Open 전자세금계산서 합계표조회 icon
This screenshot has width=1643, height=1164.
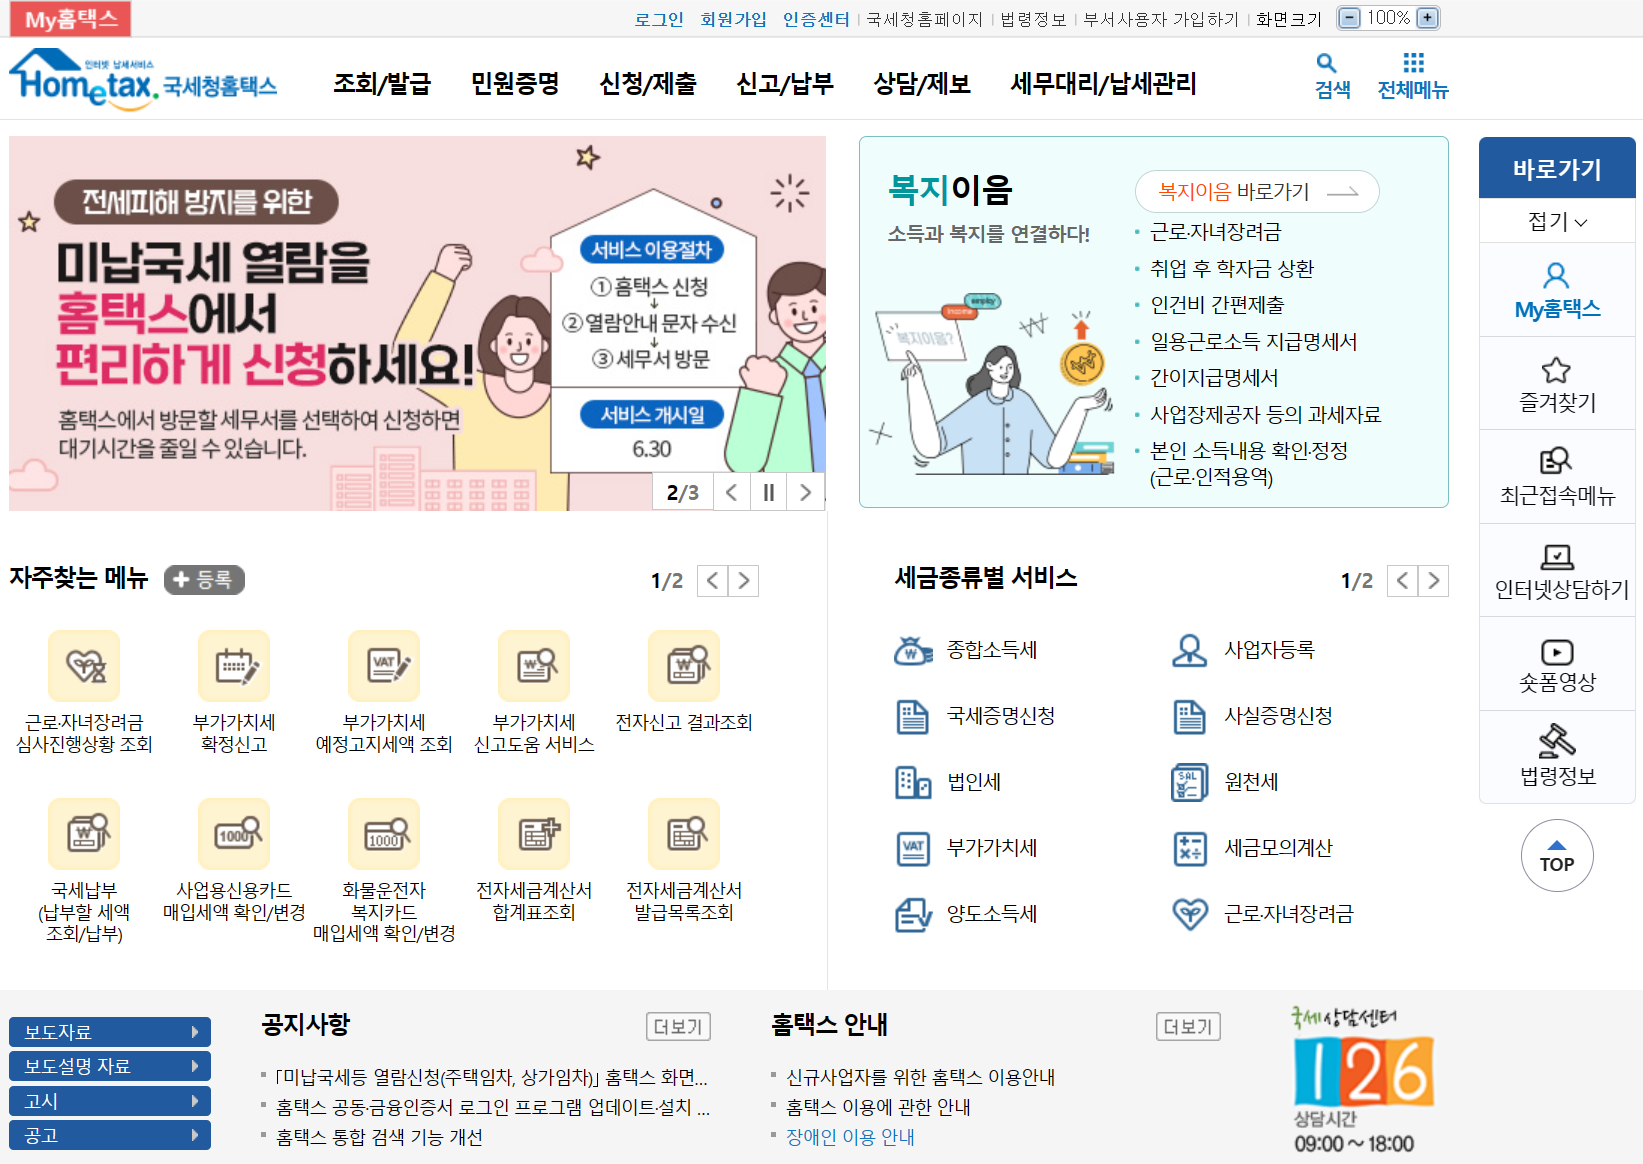[x=534, y=833]
